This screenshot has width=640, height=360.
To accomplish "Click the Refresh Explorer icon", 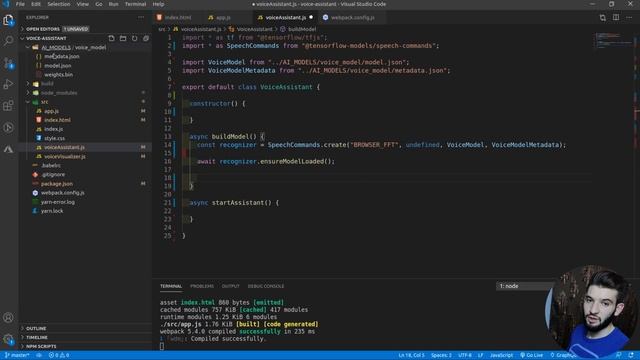I will 134,38.
